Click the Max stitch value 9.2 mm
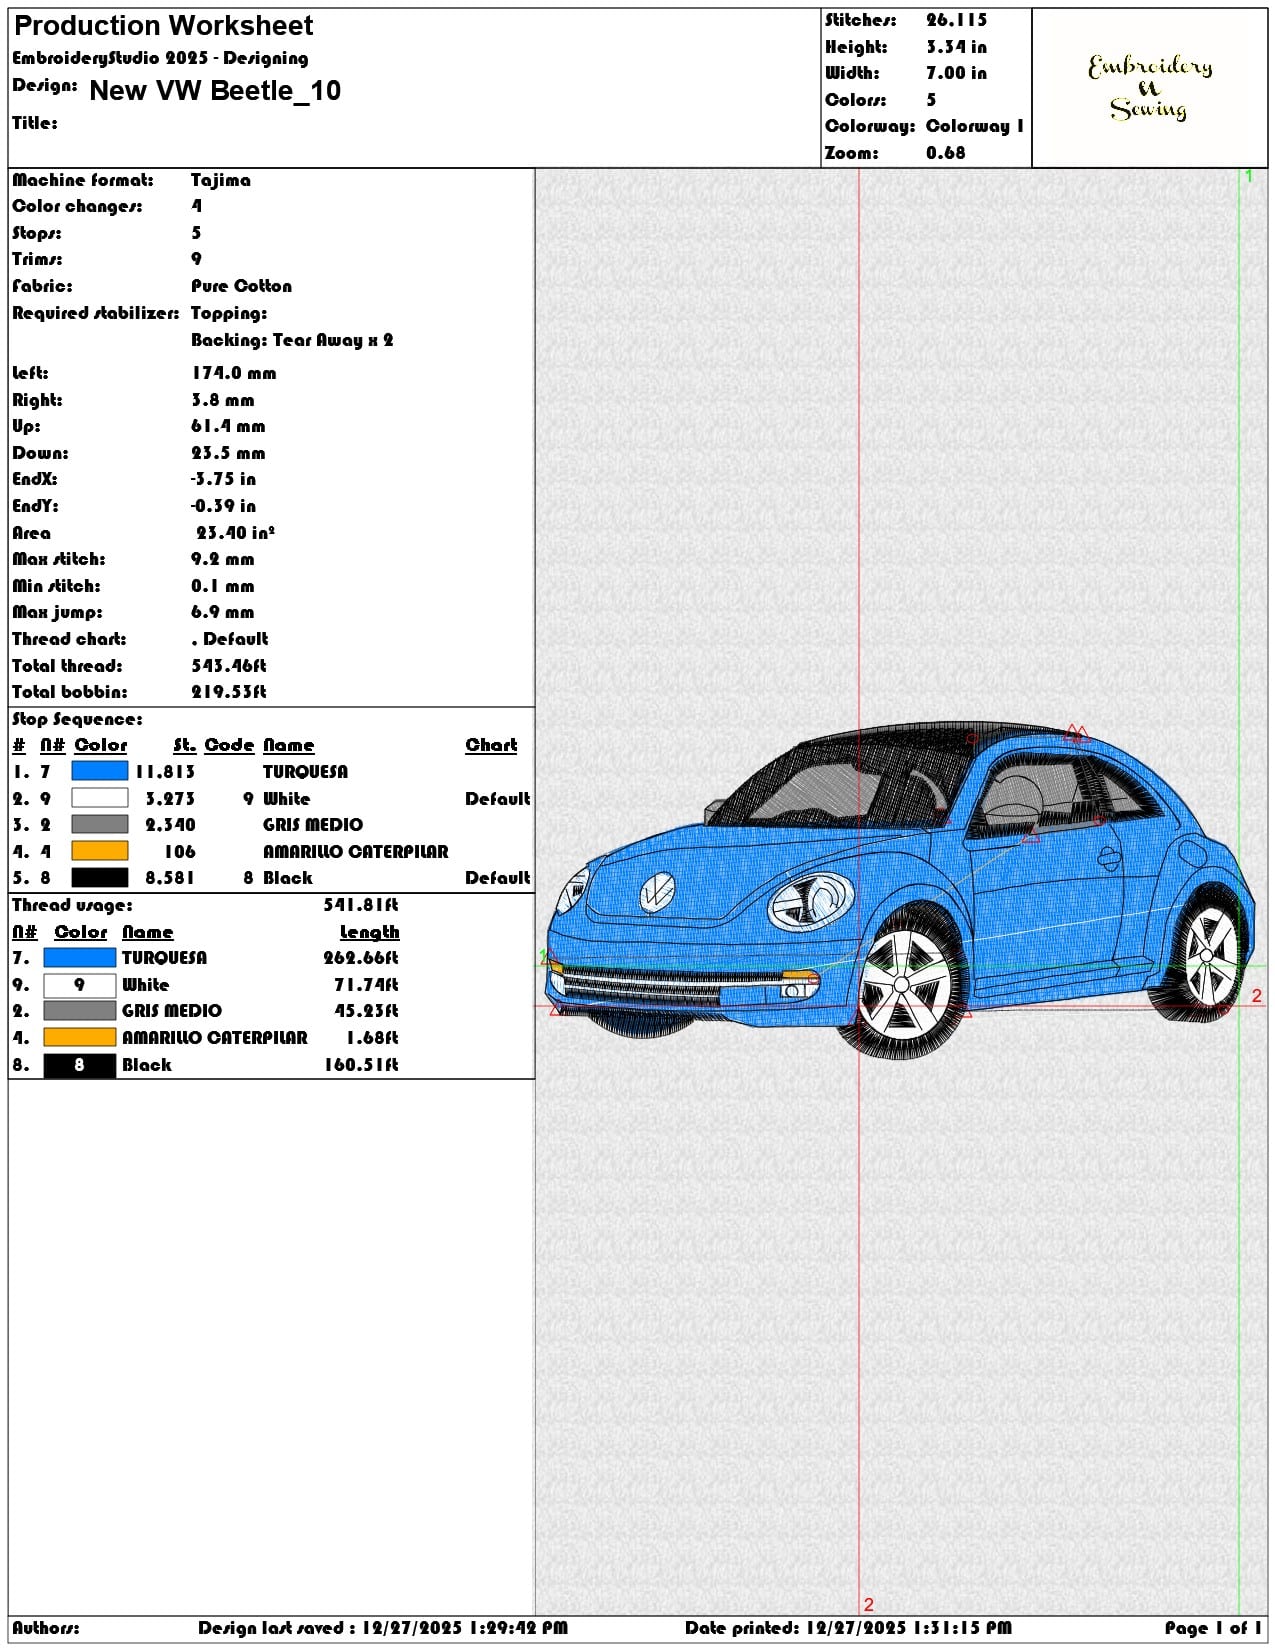Screen dimensions: 1275x1650 pyautogui.click(x=223, y=559)
